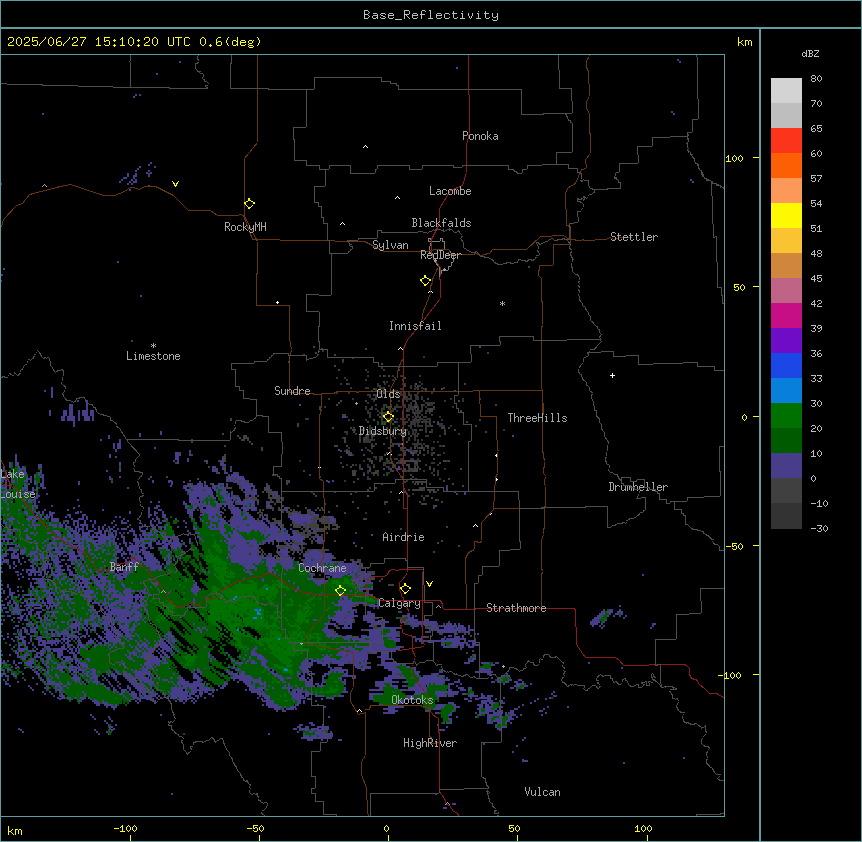Screen dimensions: 862x842
Task: Select the Lacombe city label
Action: point(450,191)
